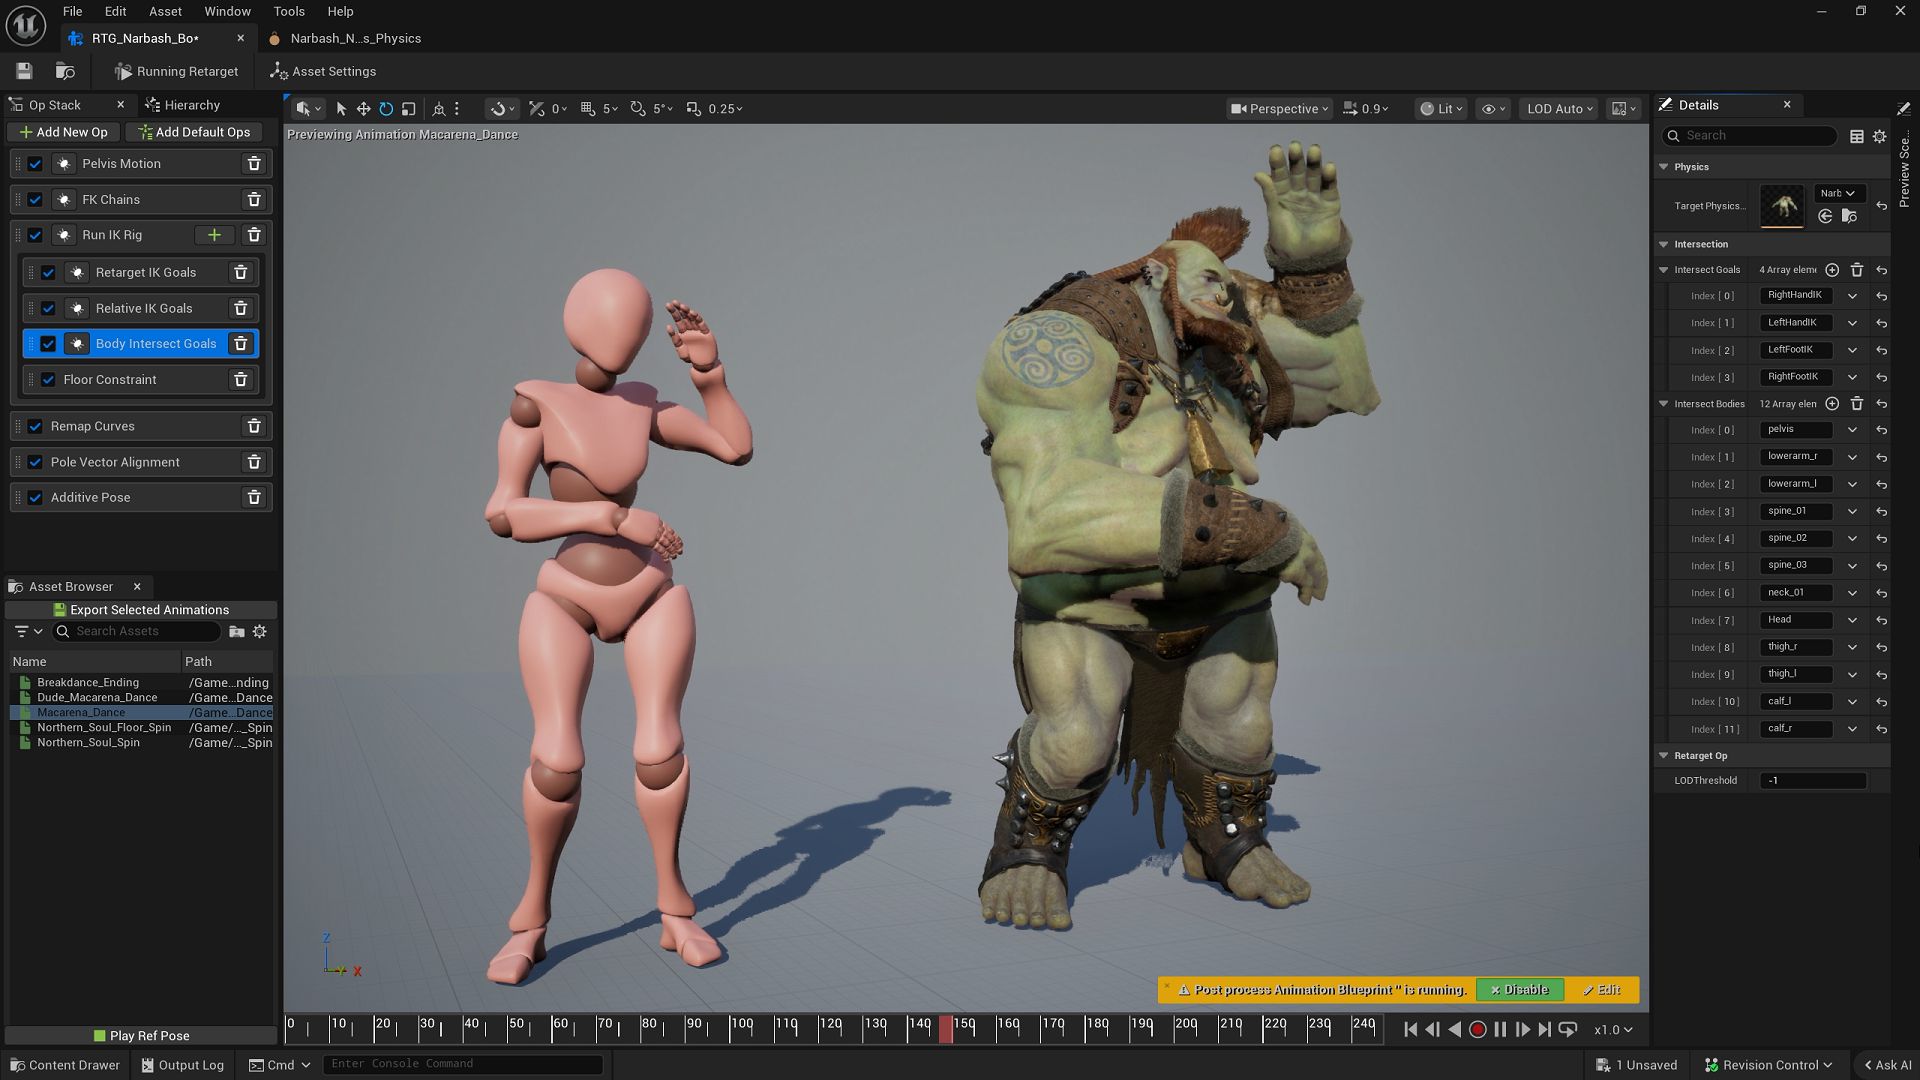Collapse the Intersection section in Details
1920x1080 pixels.
1664,244
